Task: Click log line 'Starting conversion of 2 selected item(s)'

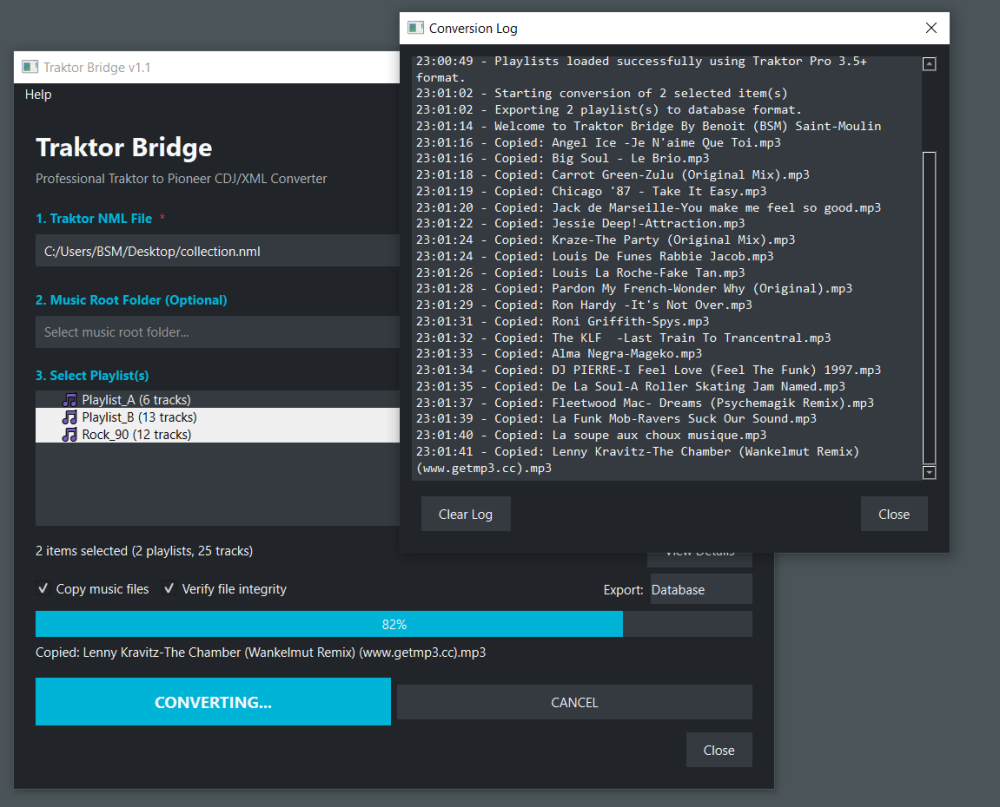Action: pyautogui.click(x=602, y=93)
